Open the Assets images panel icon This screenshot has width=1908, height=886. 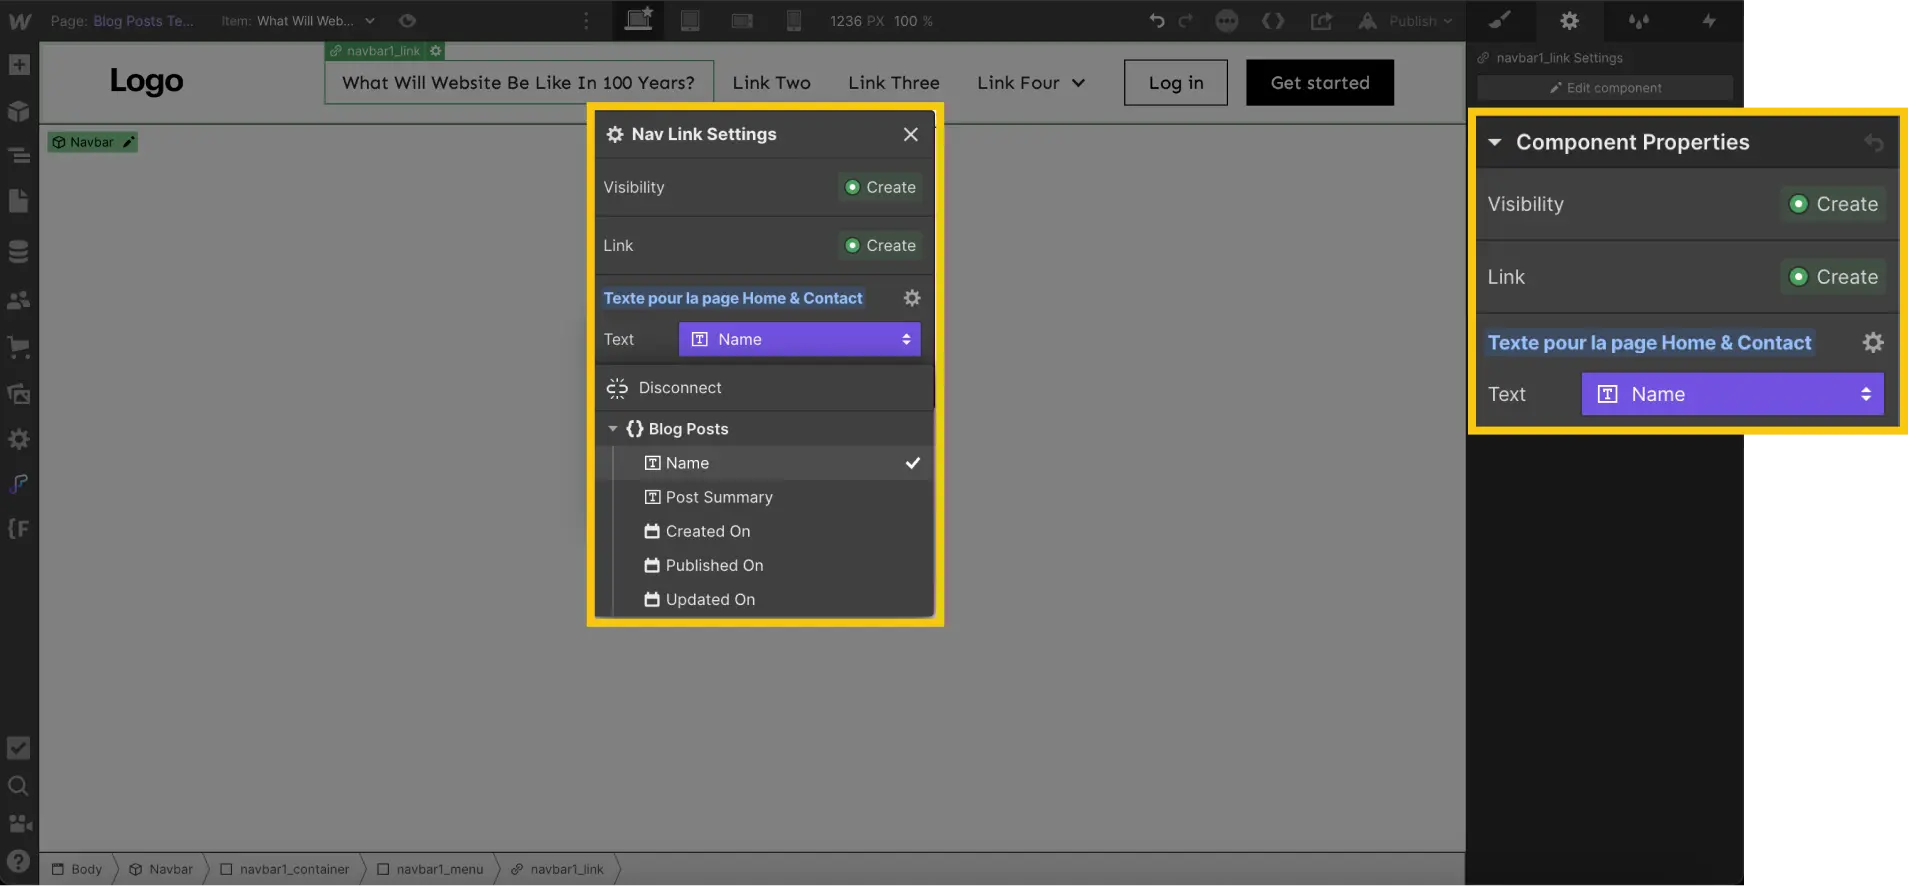[x=19, y=393]
